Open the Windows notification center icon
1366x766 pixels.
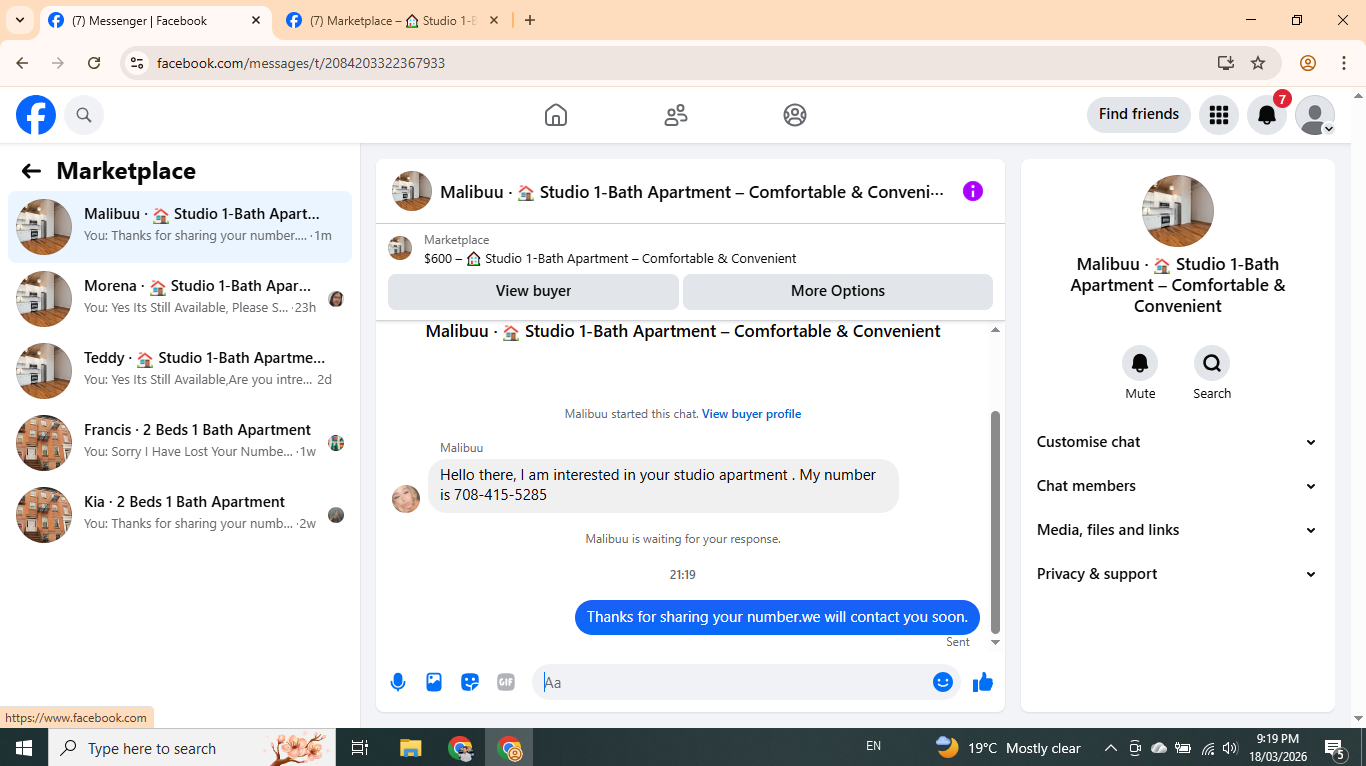(1335, 748)
